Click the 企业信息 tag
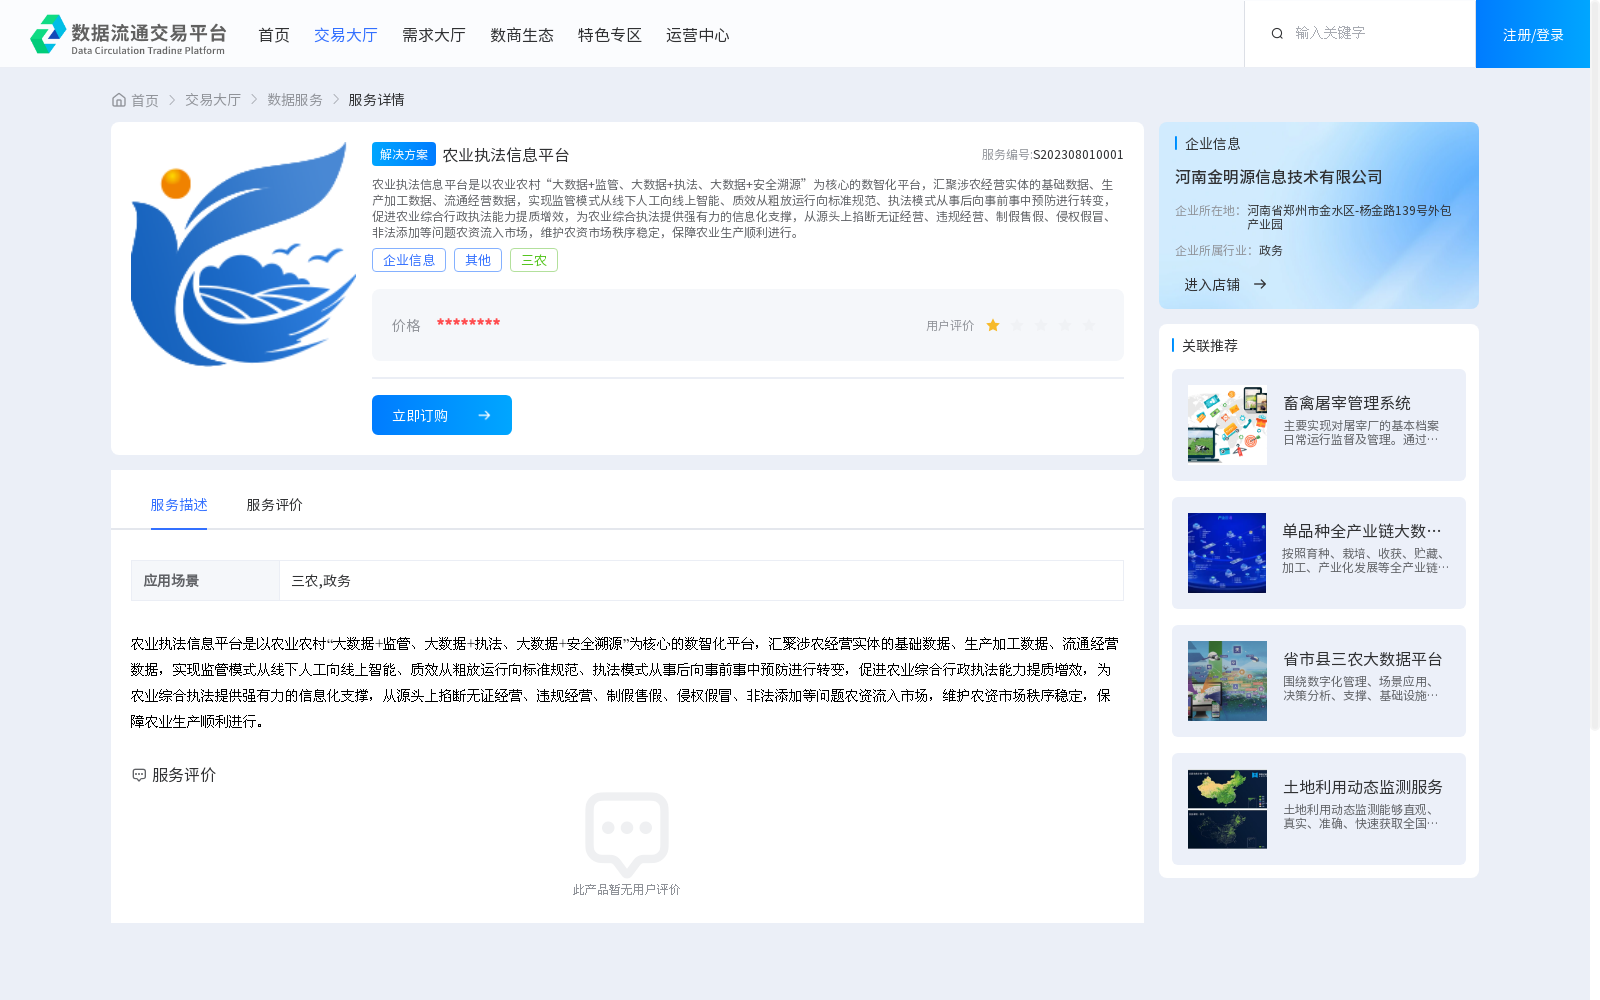The width and height of the screenshot is (1600, 1000). click(409, 260)
